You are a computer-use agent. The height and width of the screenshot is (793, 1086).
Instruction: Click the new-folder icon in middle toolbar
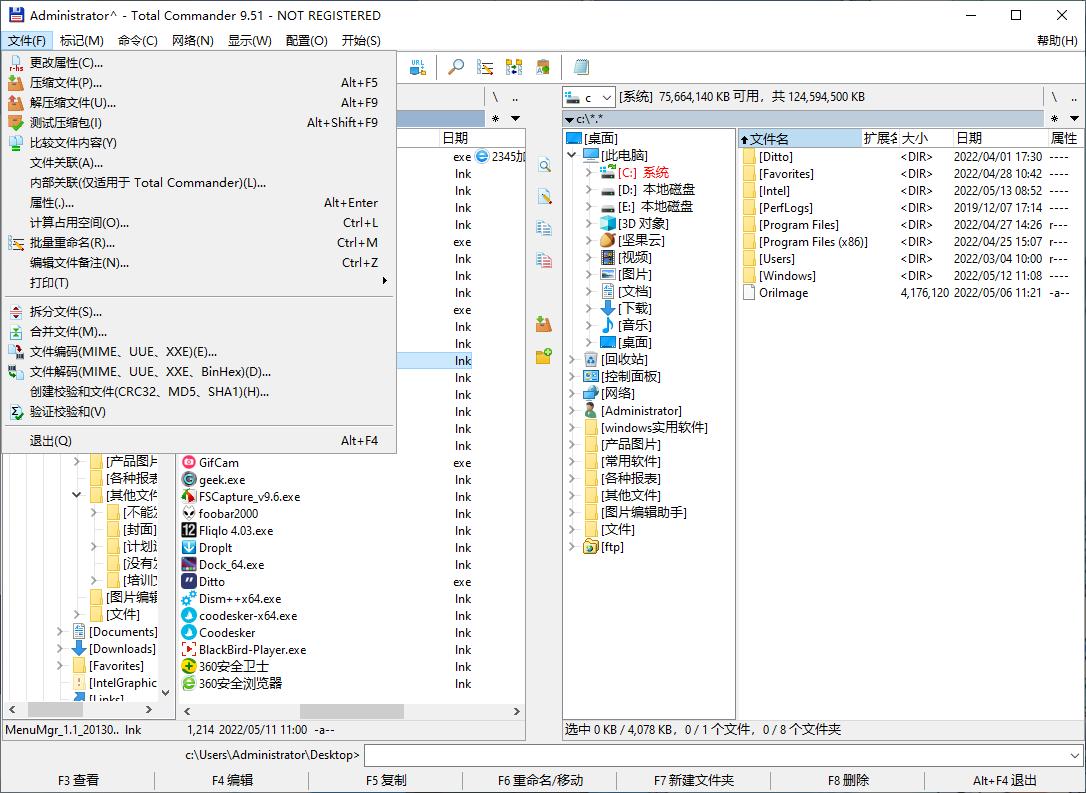[544, 355]
